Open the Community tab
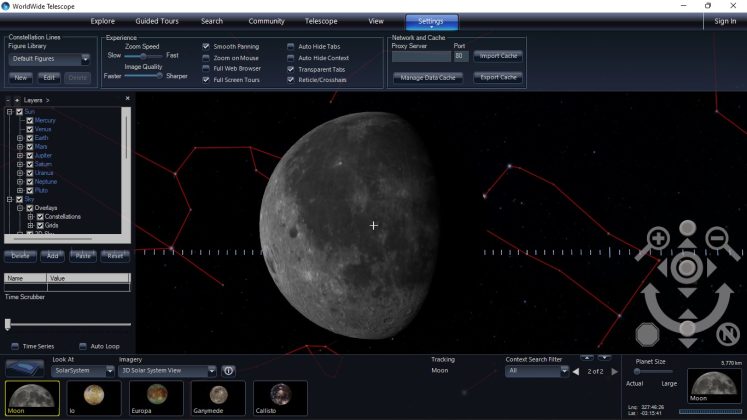This screenshot has height=420, width=747. [x=266, y=21]
